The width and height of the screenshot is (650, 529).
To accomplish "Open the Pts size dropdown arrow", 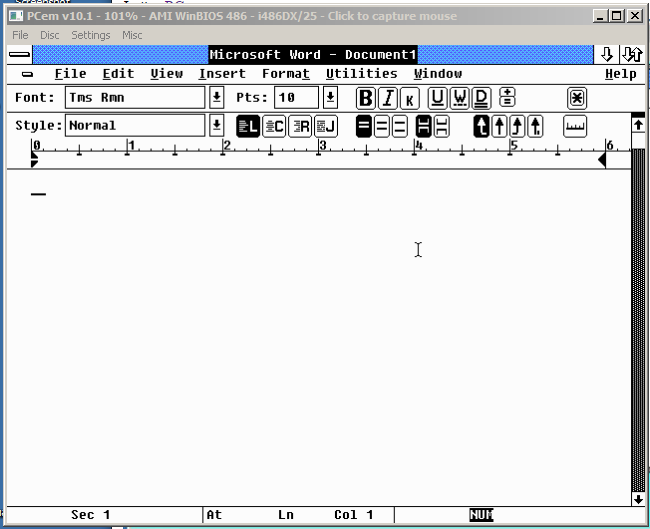I will (x=330, y=98).
